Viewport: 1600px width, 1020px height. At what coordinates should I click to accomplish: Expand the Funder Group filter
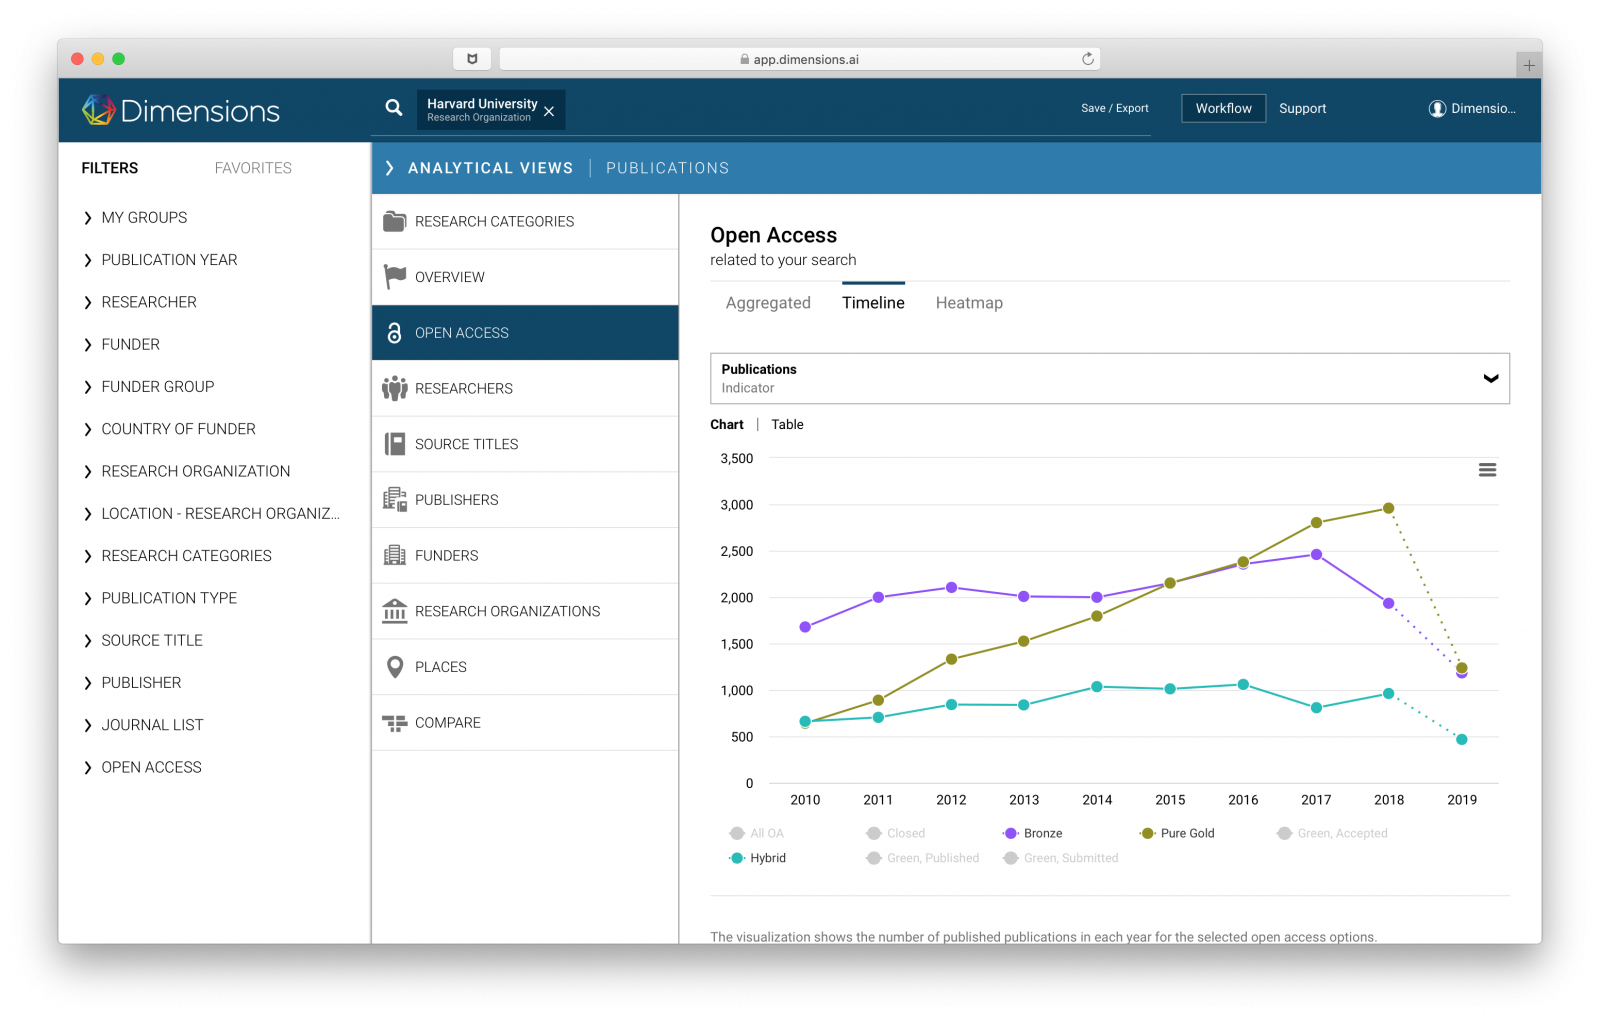coord(157,387)
